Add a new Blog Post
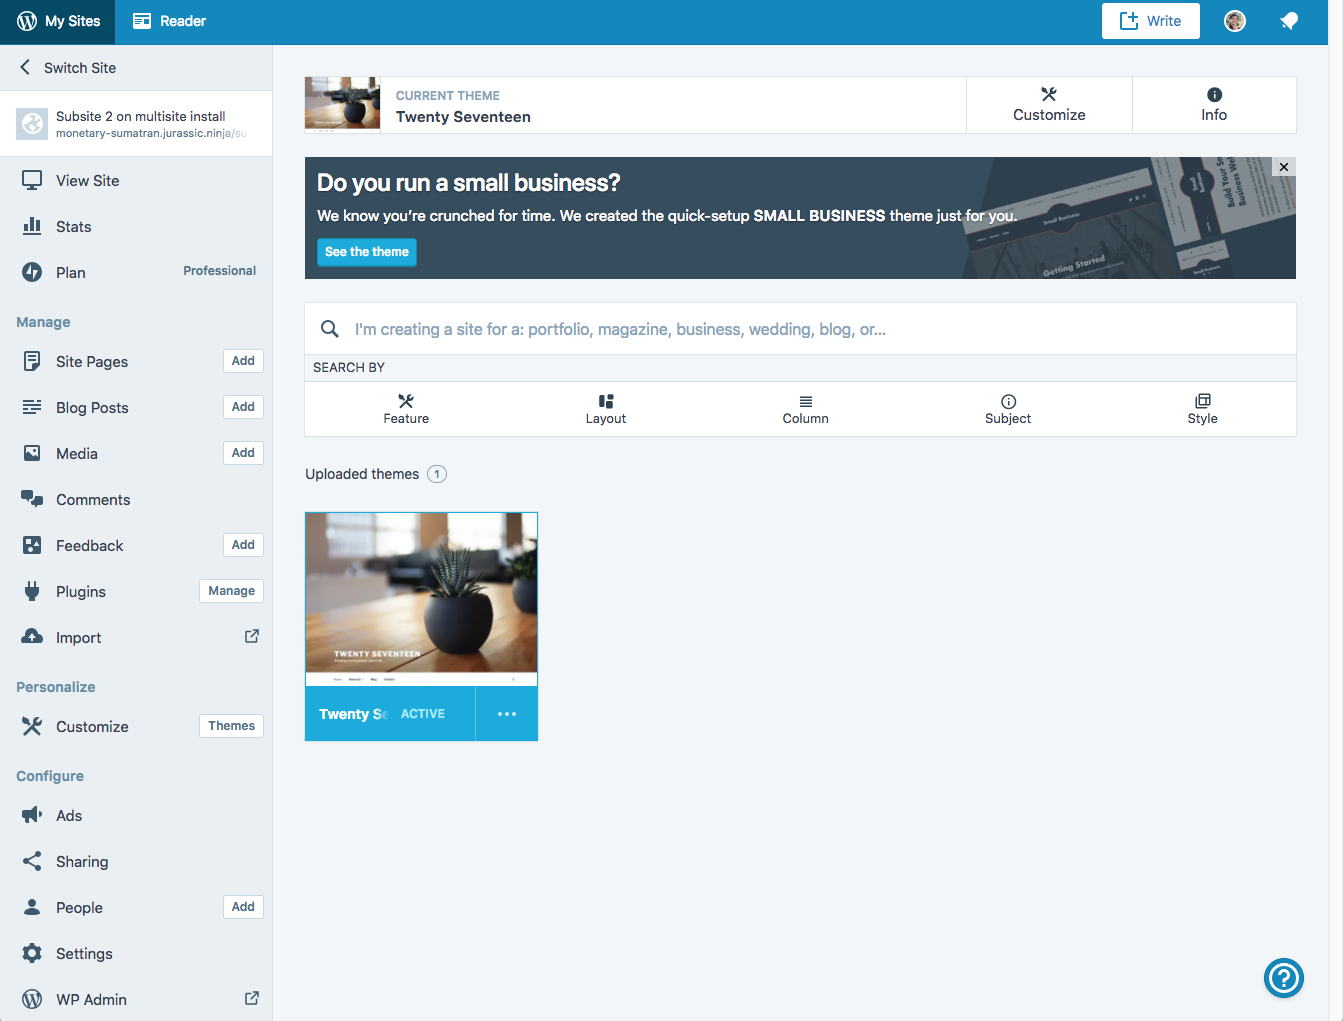The height and width of the screenshot is (1021, 1343). [x=243, y=407]
